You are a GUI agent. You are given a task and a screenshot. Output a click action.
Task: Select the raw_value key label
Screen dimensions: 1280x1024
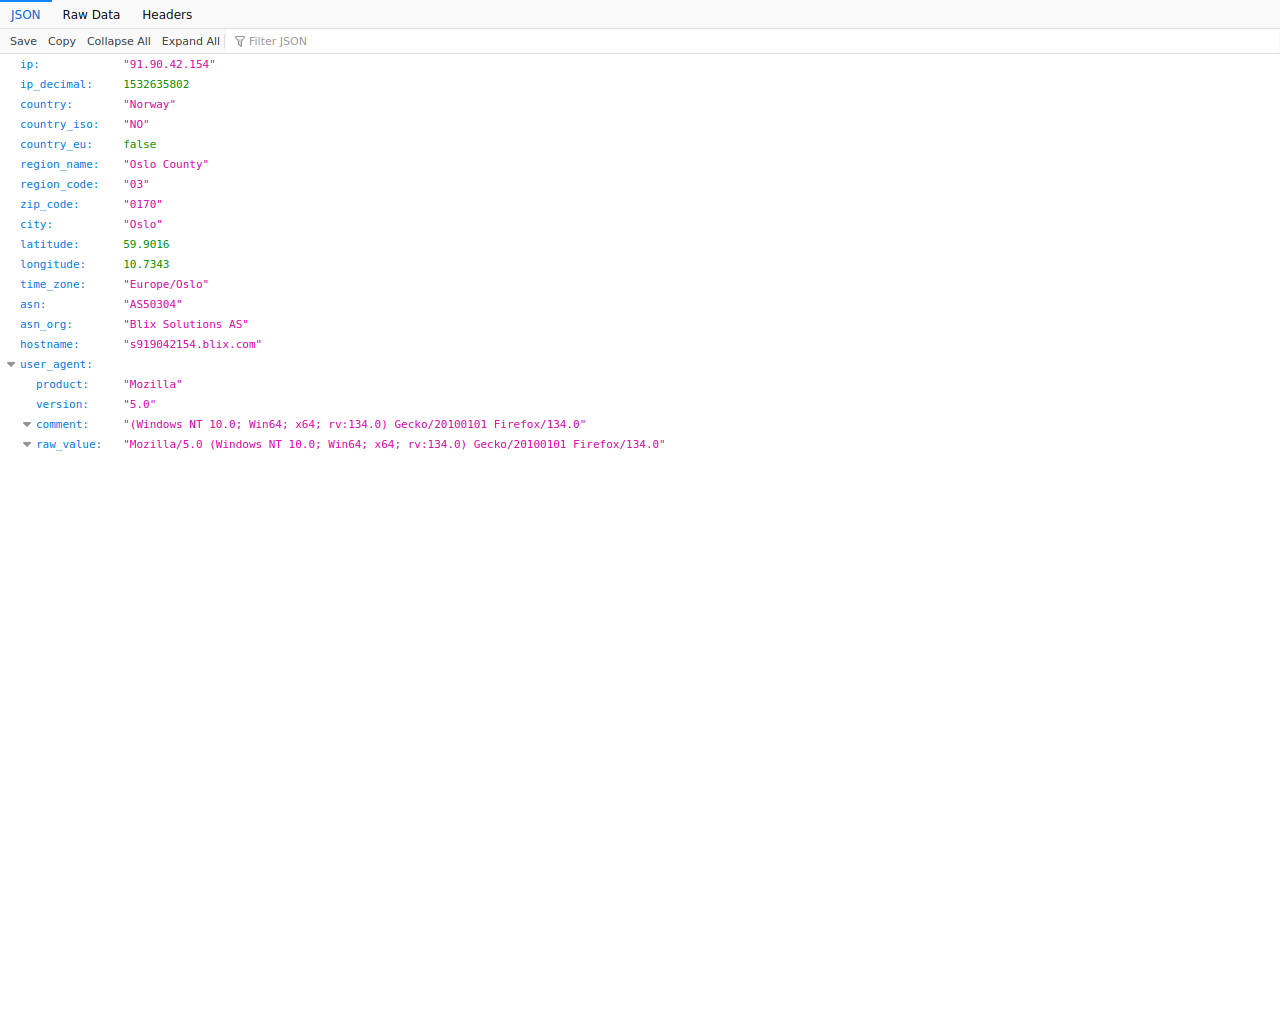(x=69, y=445)
